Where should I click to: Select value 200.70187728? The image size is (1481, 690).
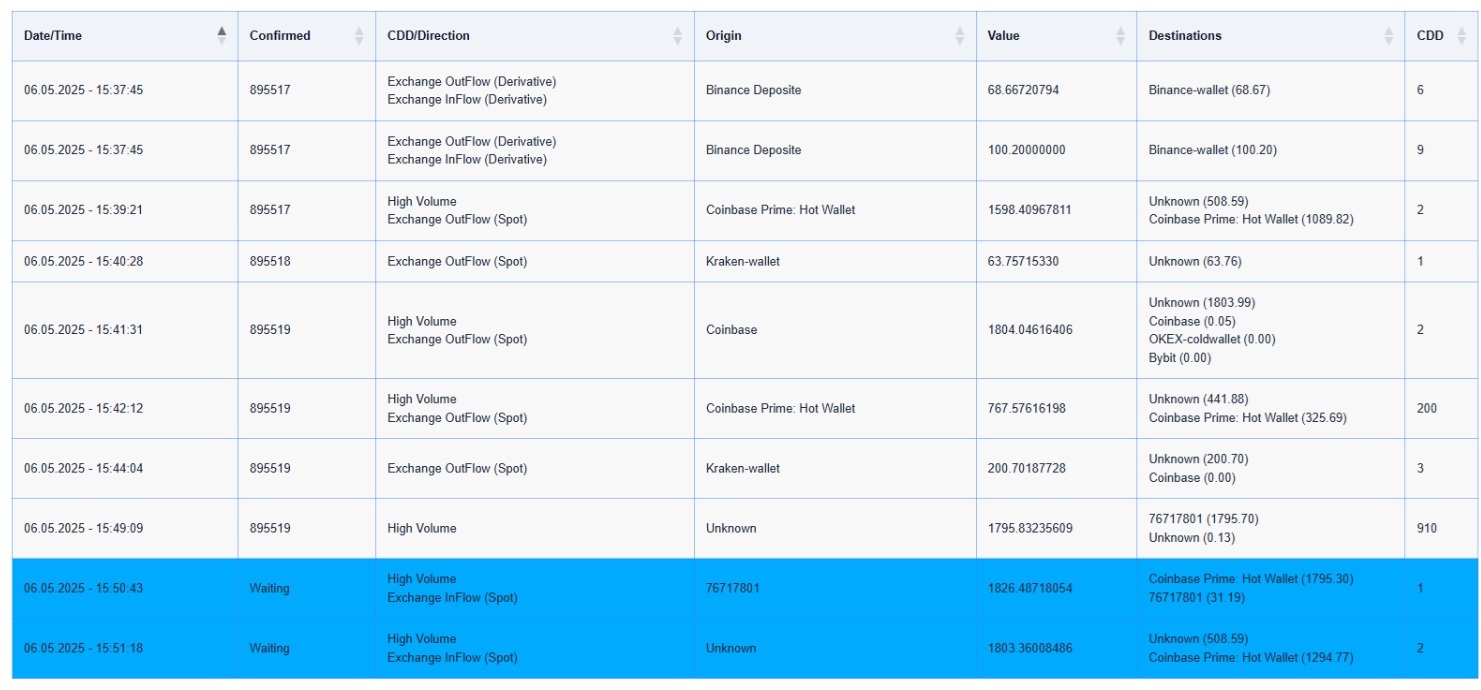click(x=1027, y=468)
